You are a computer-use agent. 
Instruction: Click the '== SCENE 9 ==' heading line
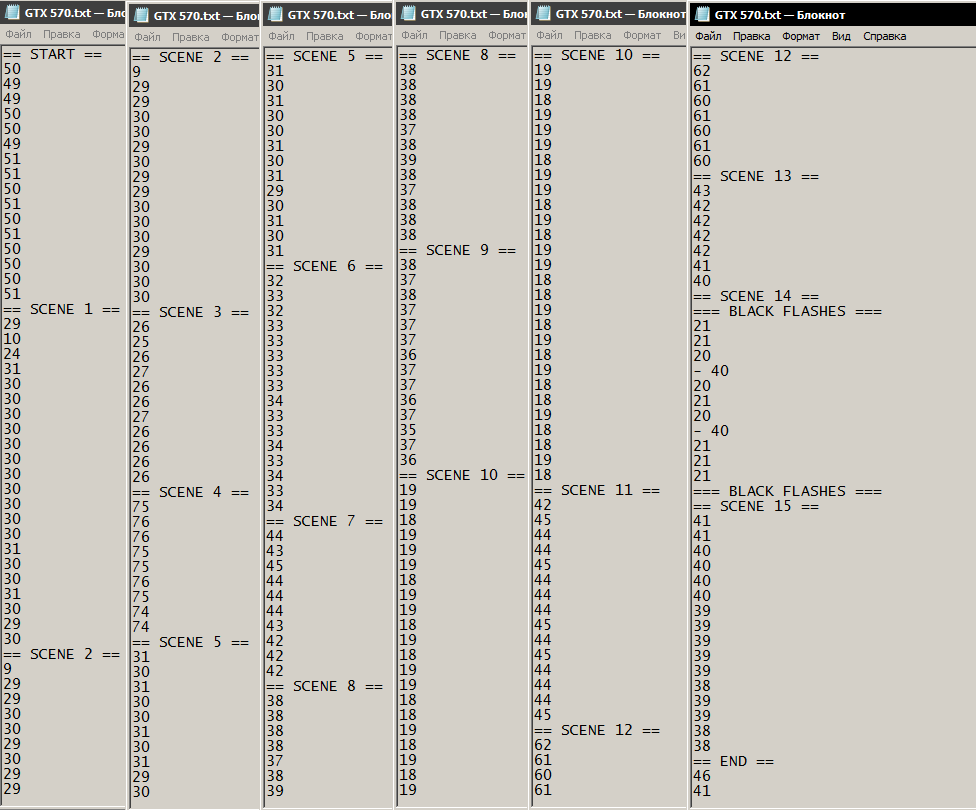[x=458, y=250]
